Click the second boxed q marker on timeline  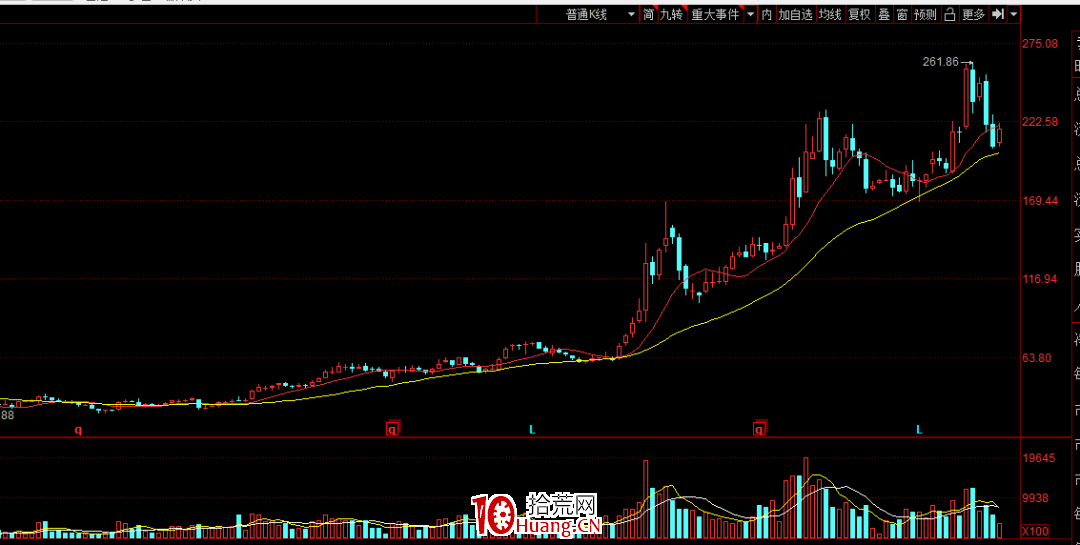(393, 430)
